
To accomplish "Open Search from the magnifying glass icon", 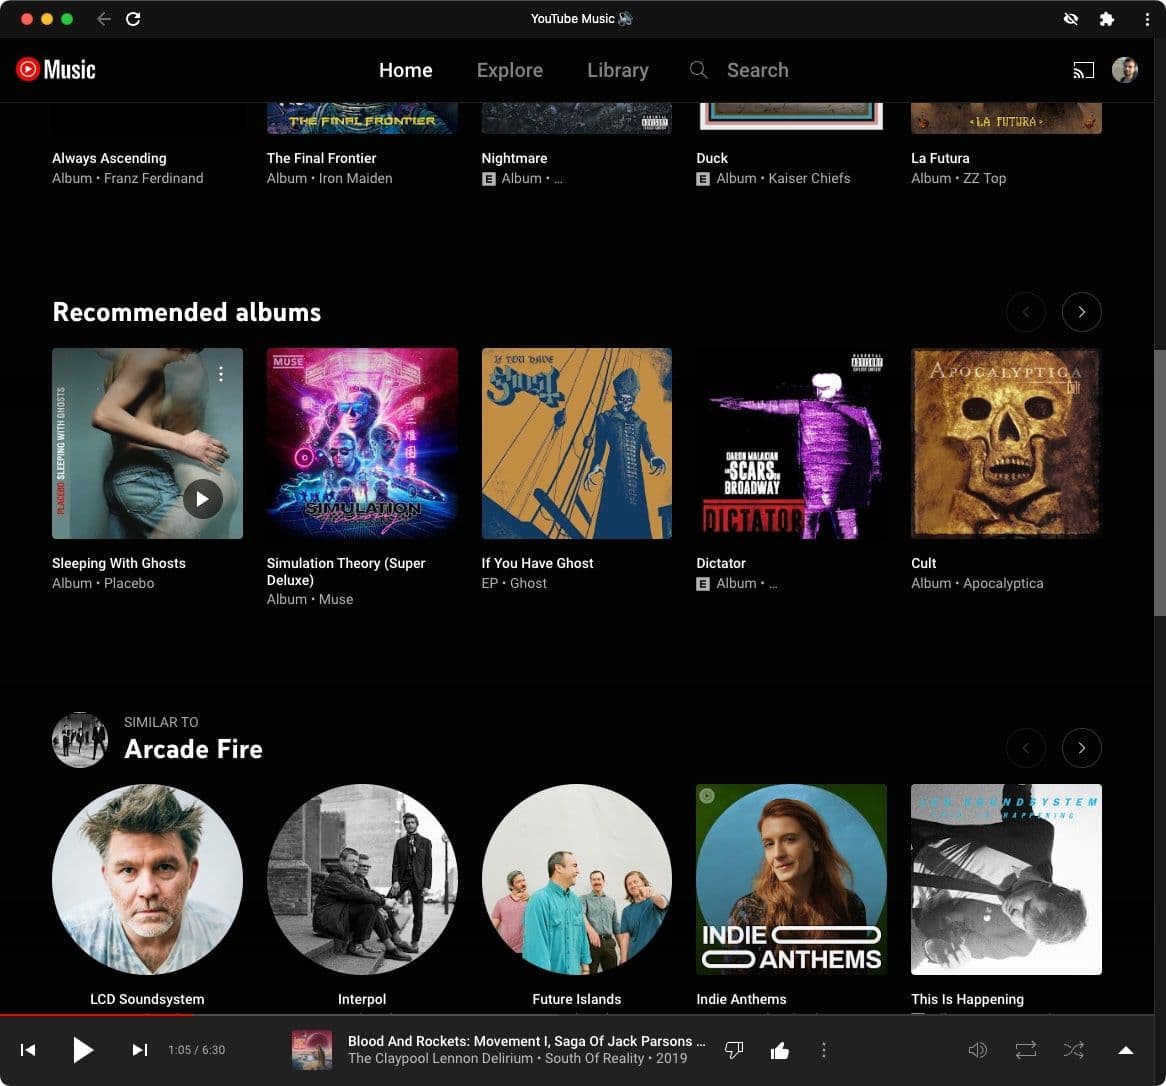I will (698, 70).
